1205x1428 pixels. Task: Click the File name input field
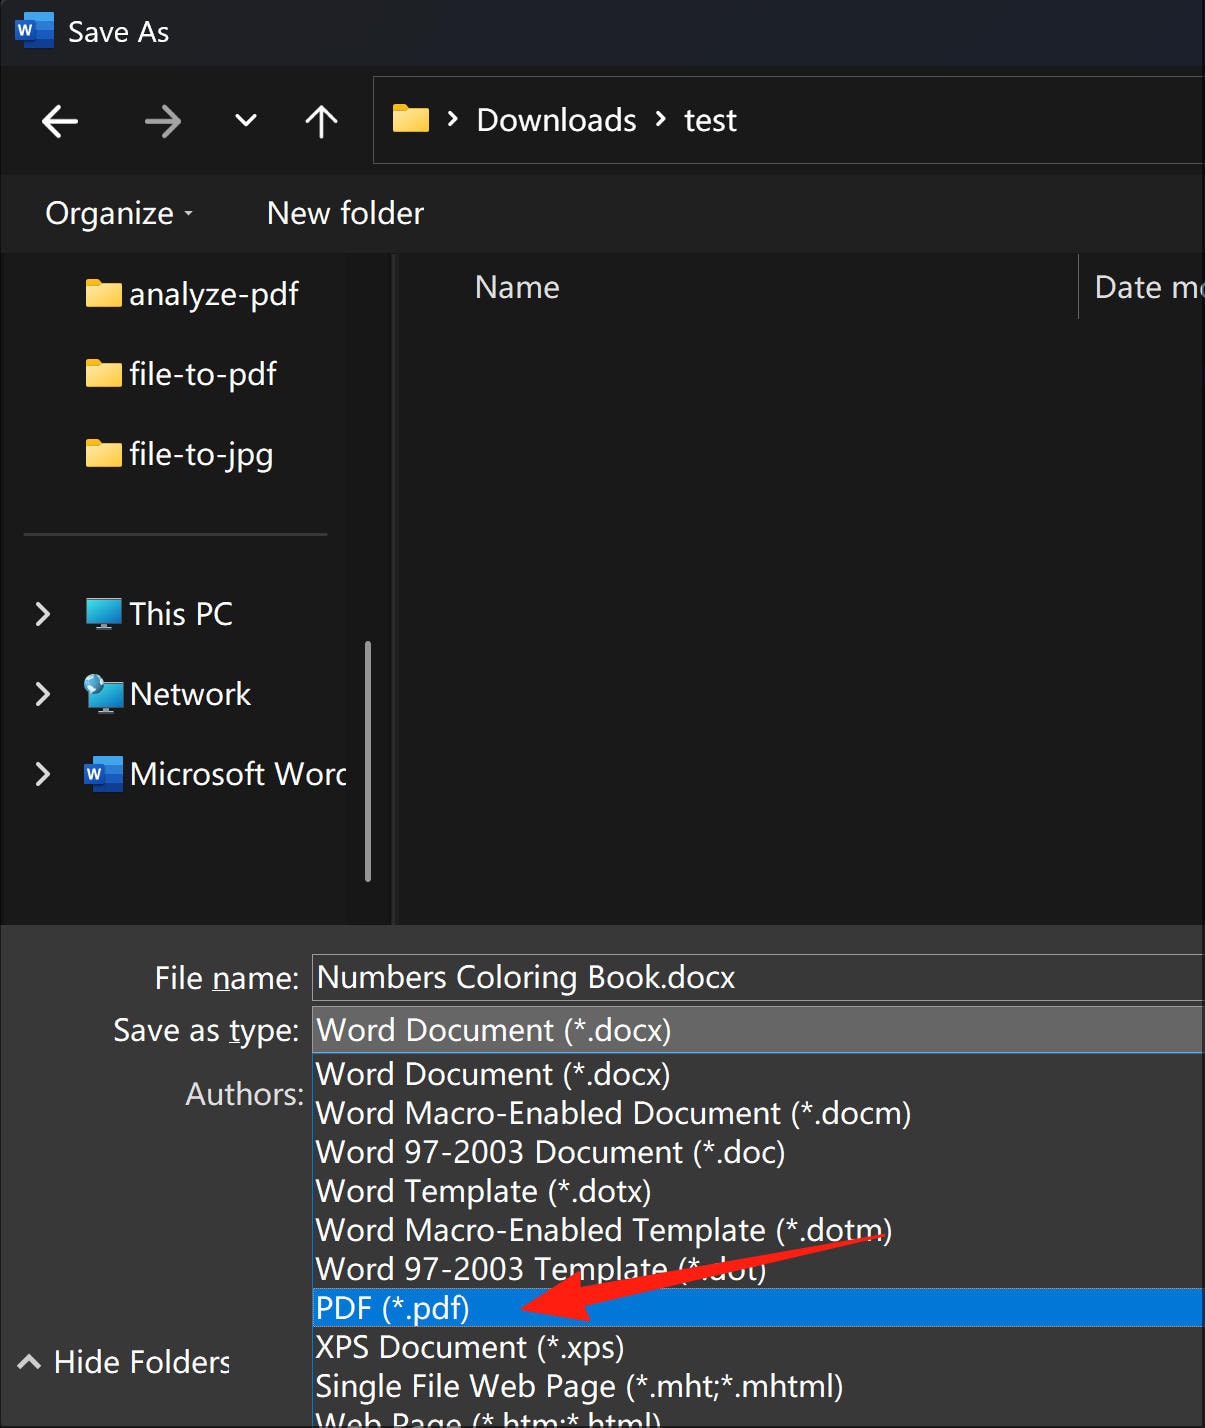(758, 977)
